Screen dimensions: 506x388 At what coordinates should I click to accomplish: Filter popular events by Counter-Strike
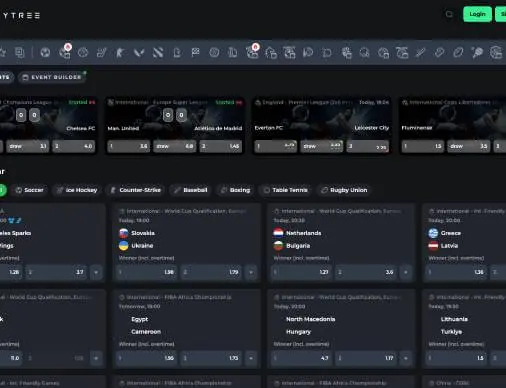point(135,190)
